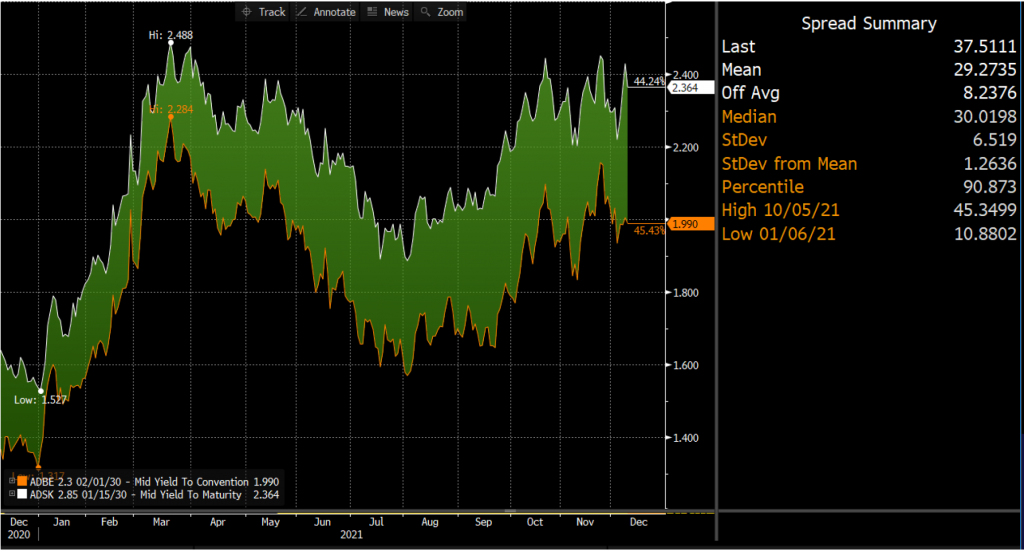The image size is (1024, 552).
Task: Click the white 2.364 y-axis price tag
Action: coord(684,88)
